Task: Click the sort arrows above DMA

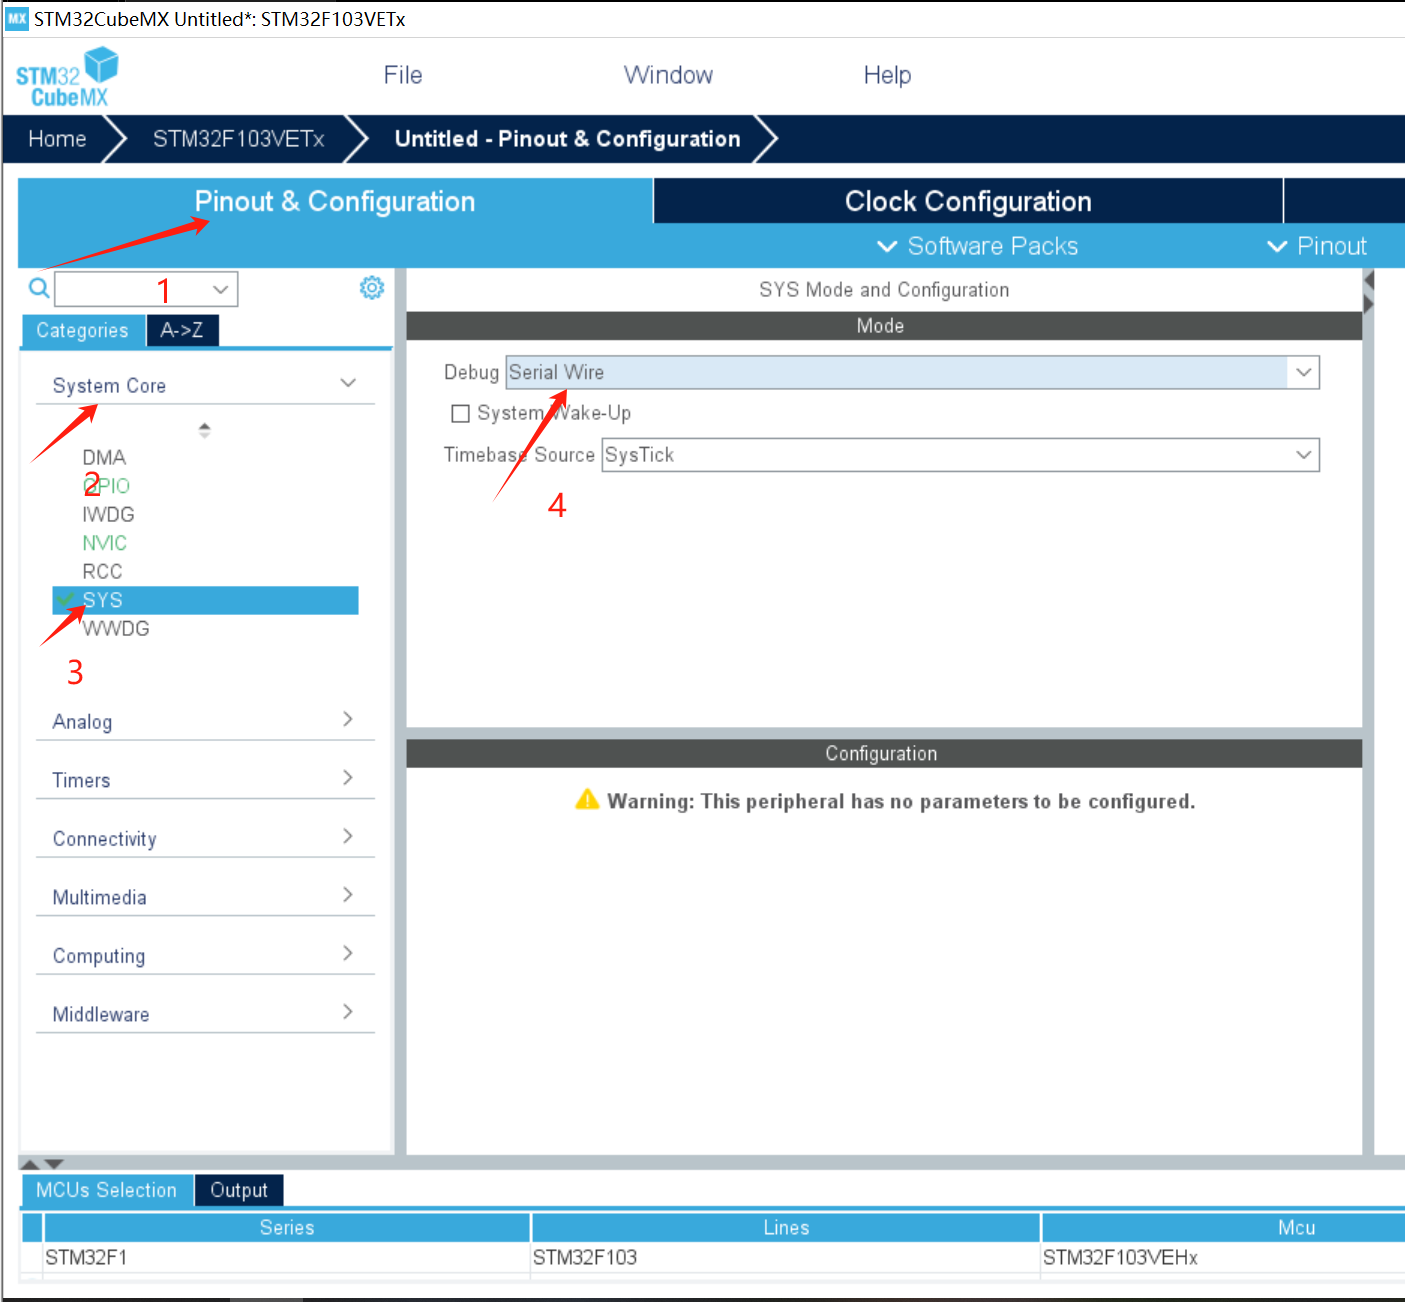Action: click(204, 430)
